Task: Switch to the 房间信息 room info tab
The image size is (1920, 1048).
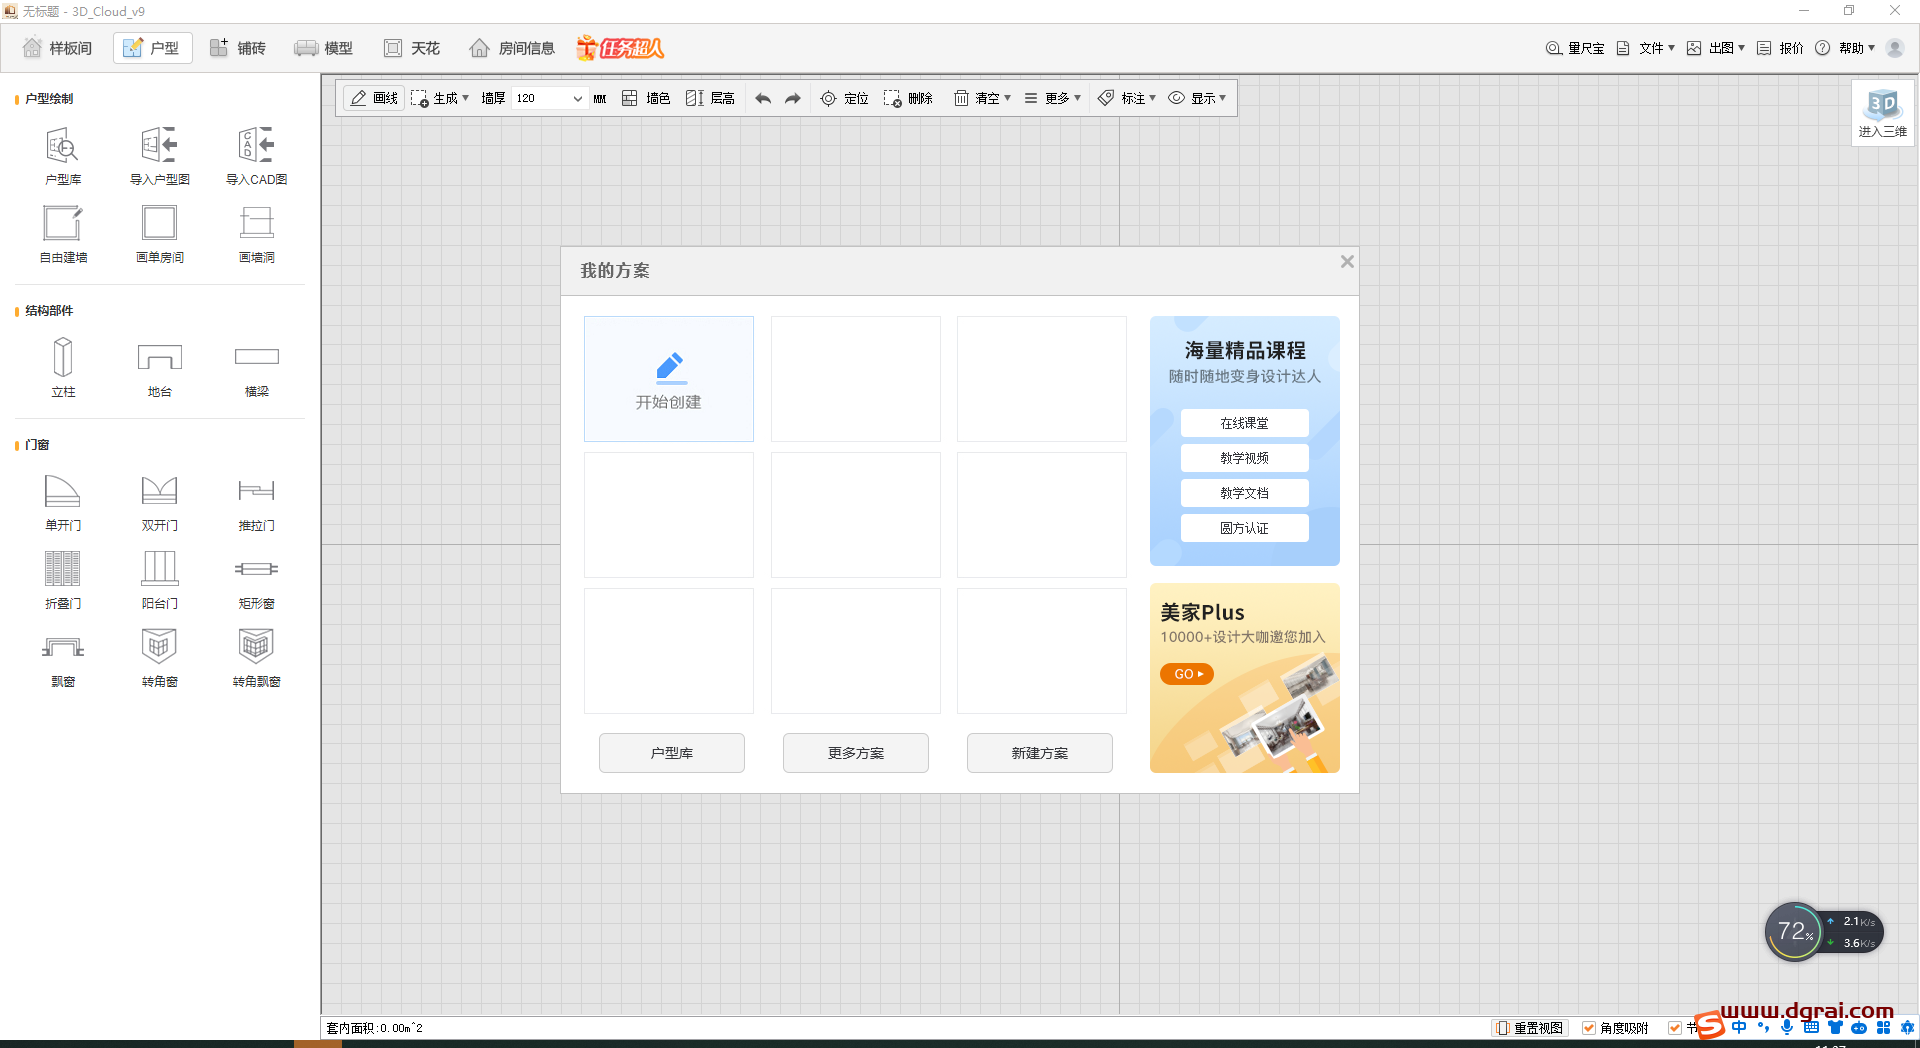Action: [x=512, y=48]
